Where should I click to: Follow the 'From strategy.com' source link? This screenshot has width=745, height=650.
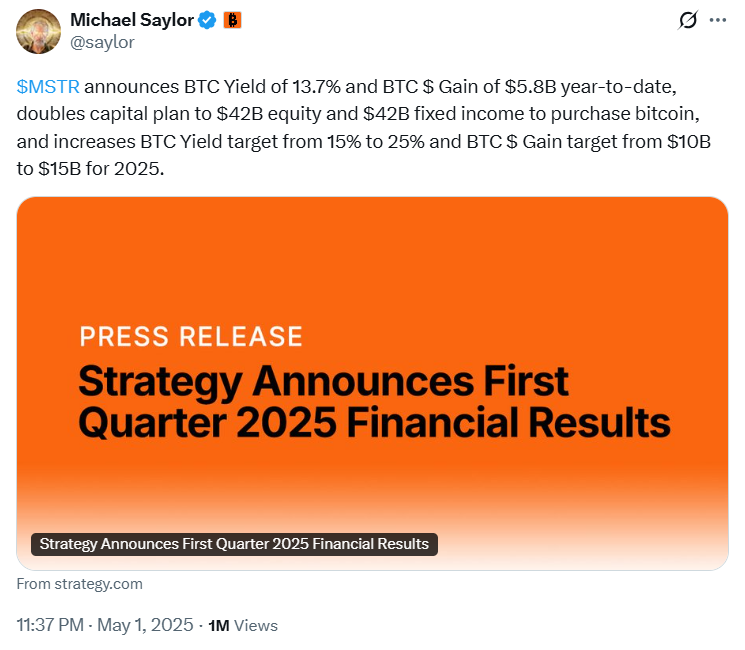[80, 584]
